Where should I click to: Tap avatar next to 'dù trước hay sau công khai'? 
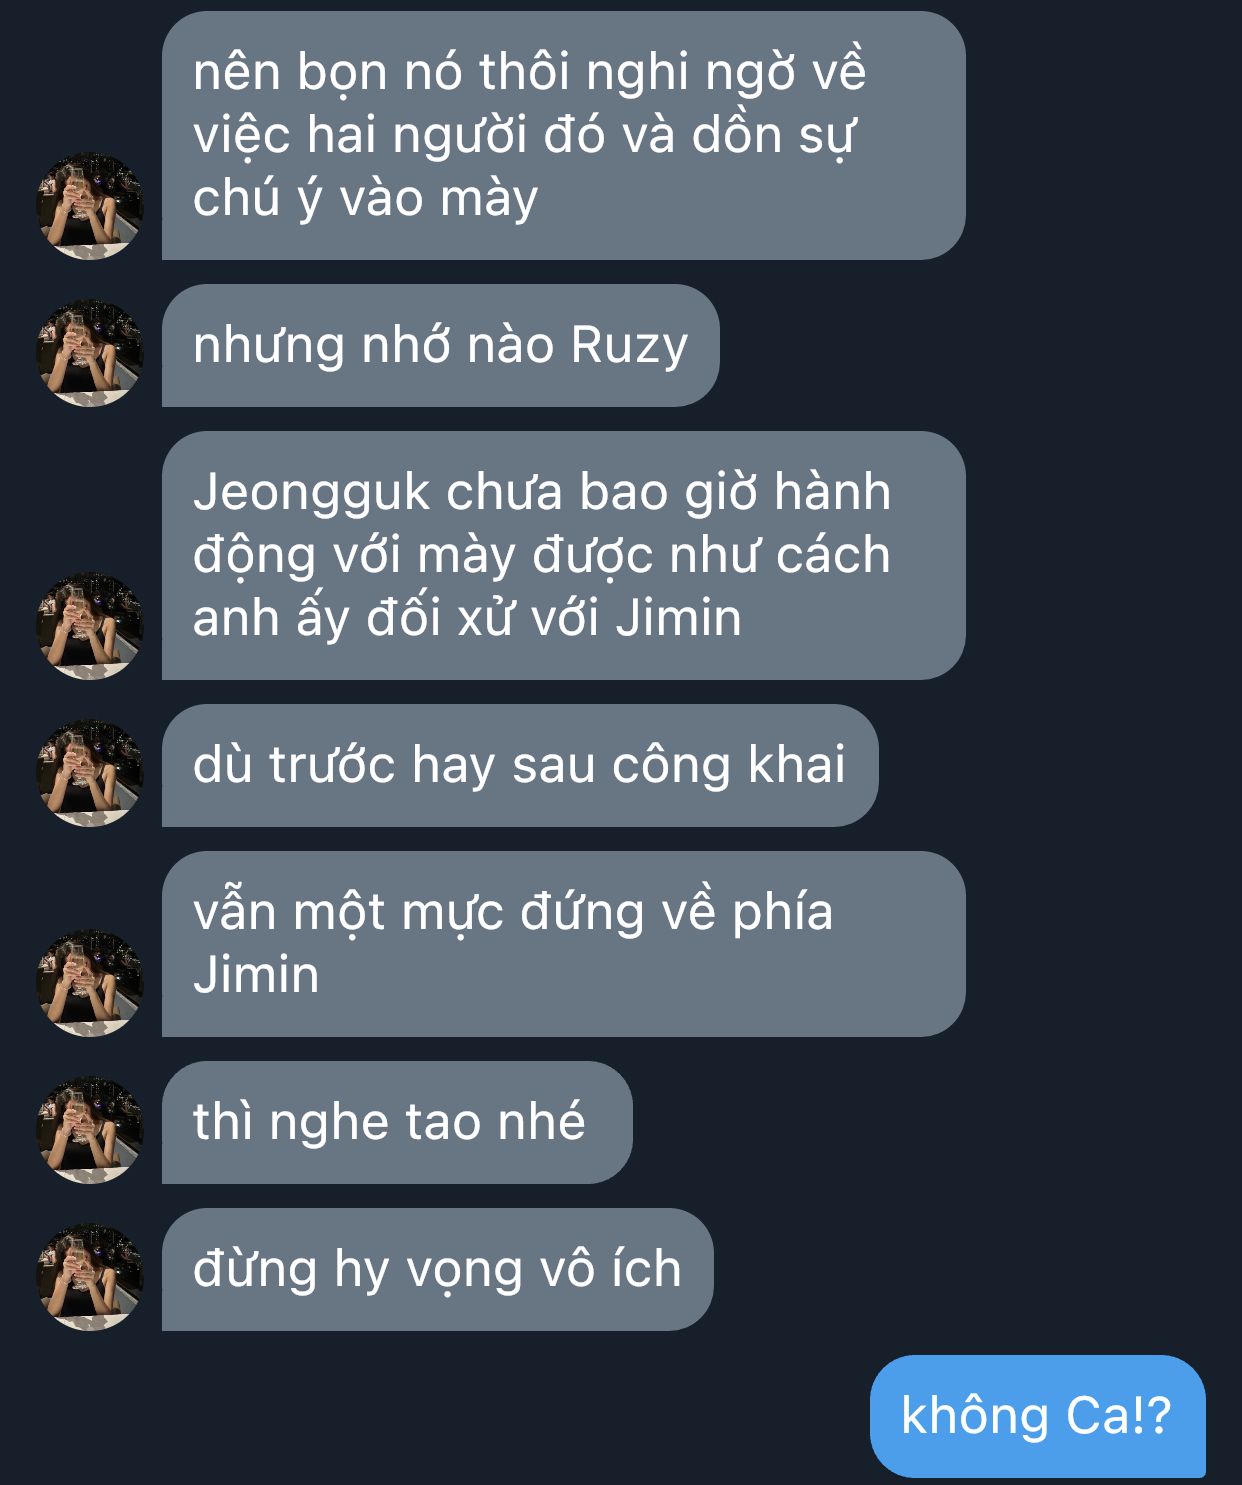click(x=90, y=773)
